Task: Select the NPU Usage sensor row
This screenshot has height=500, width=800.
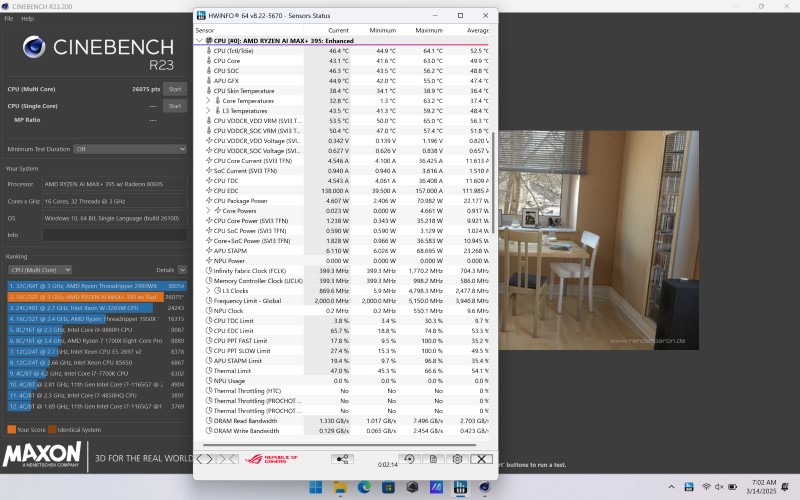Action: coord(342,381)
